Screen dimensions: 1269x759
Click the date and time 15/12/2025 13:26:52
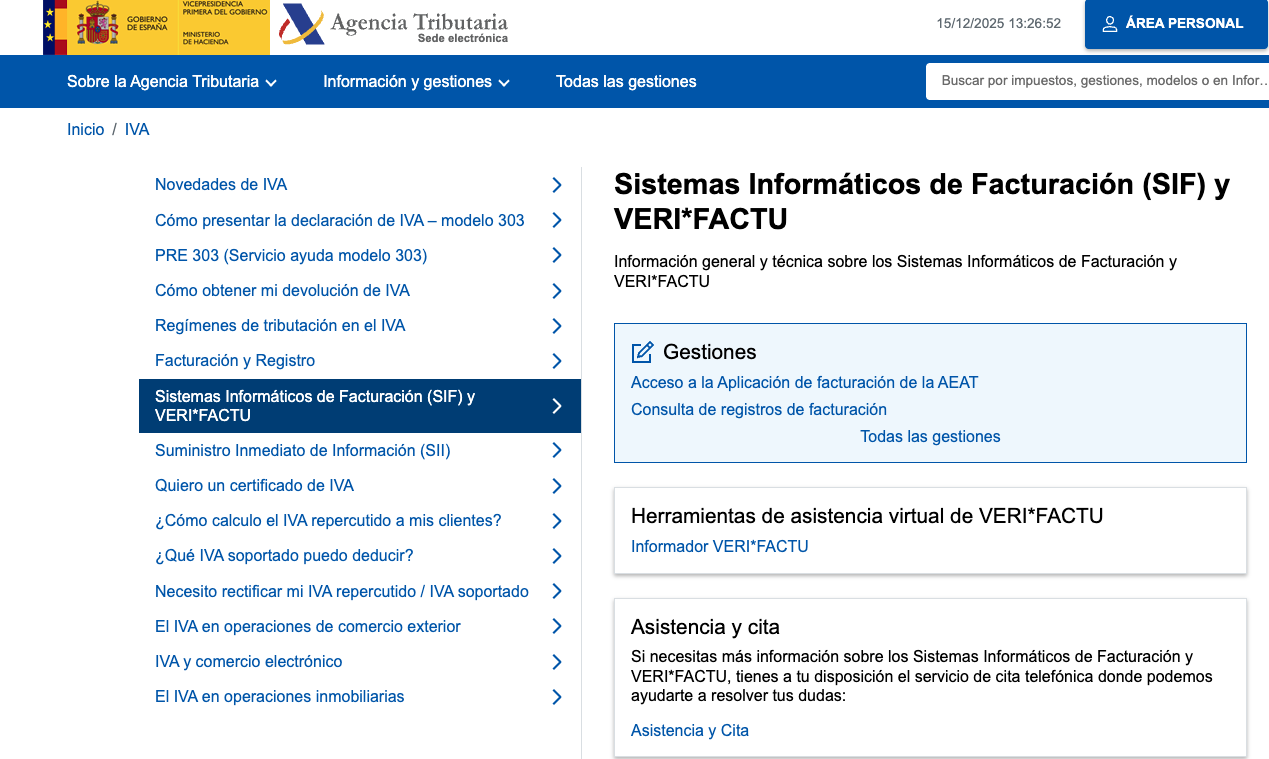999,23
